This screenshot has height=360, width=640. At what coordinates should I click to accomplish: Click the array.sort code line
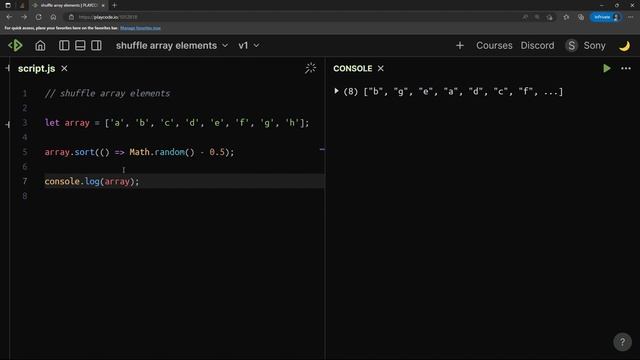tap(139, 152)
